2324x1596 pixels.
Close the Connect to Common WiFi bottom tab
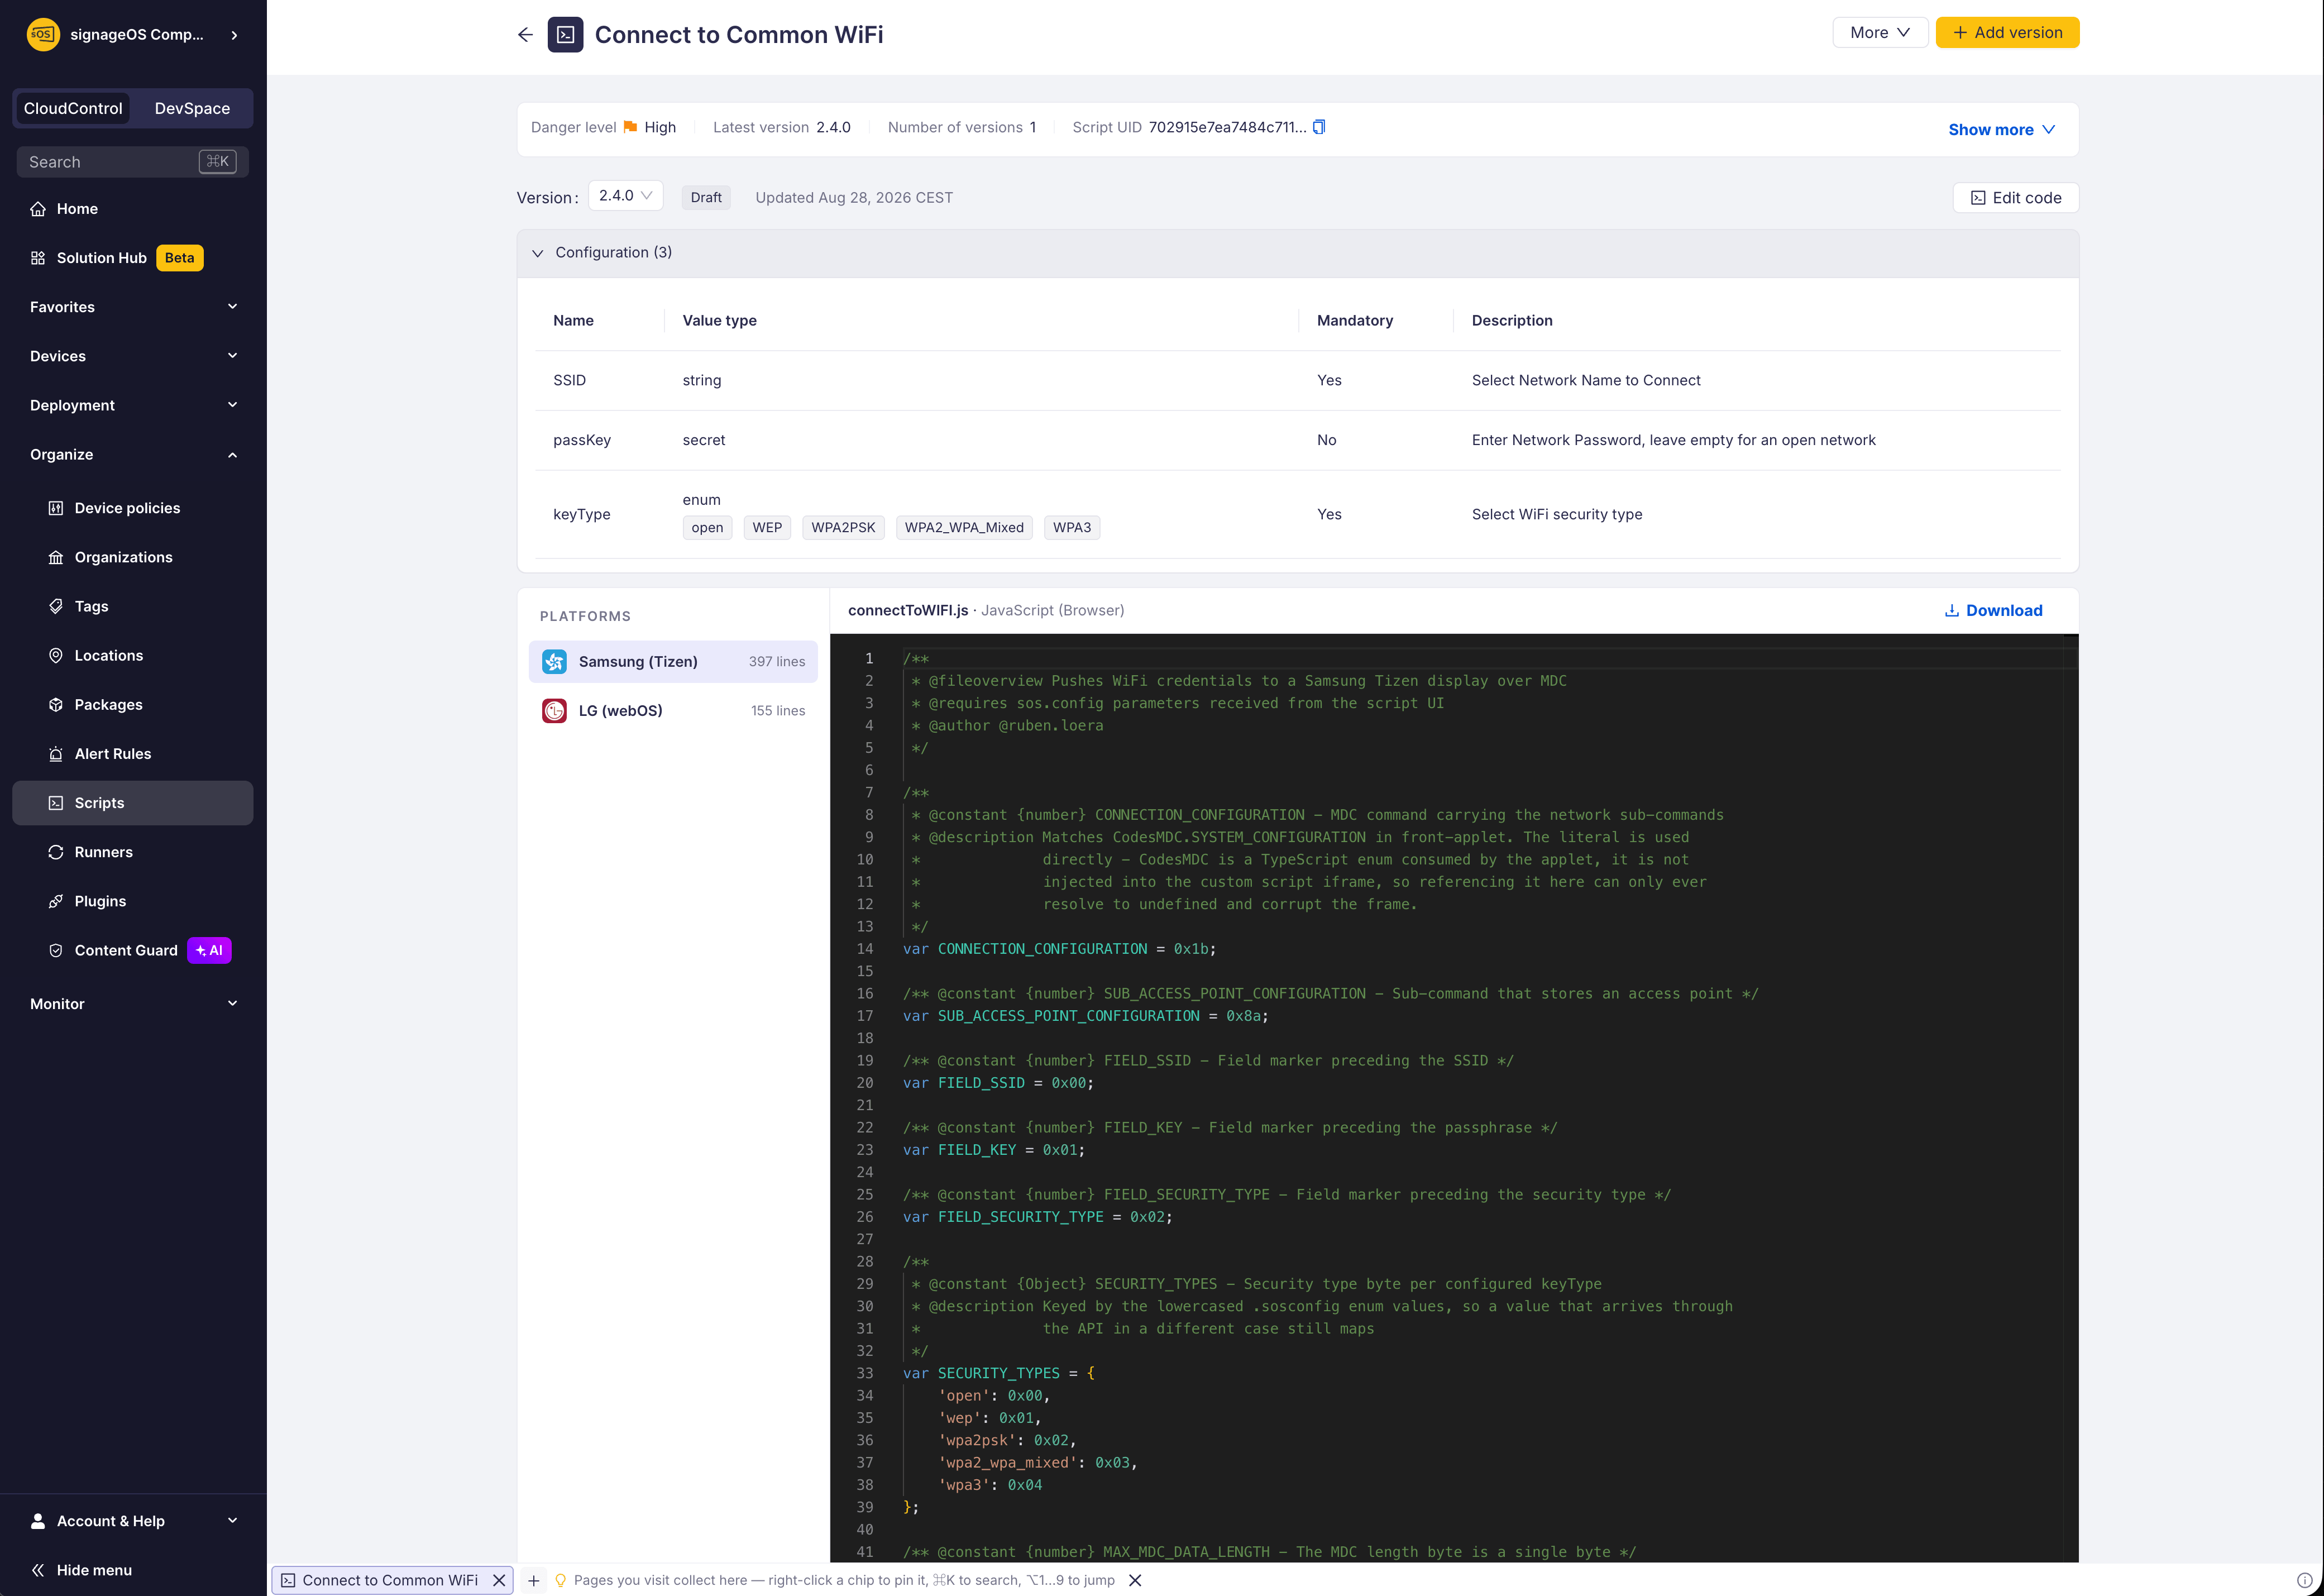pos(499,1580)
